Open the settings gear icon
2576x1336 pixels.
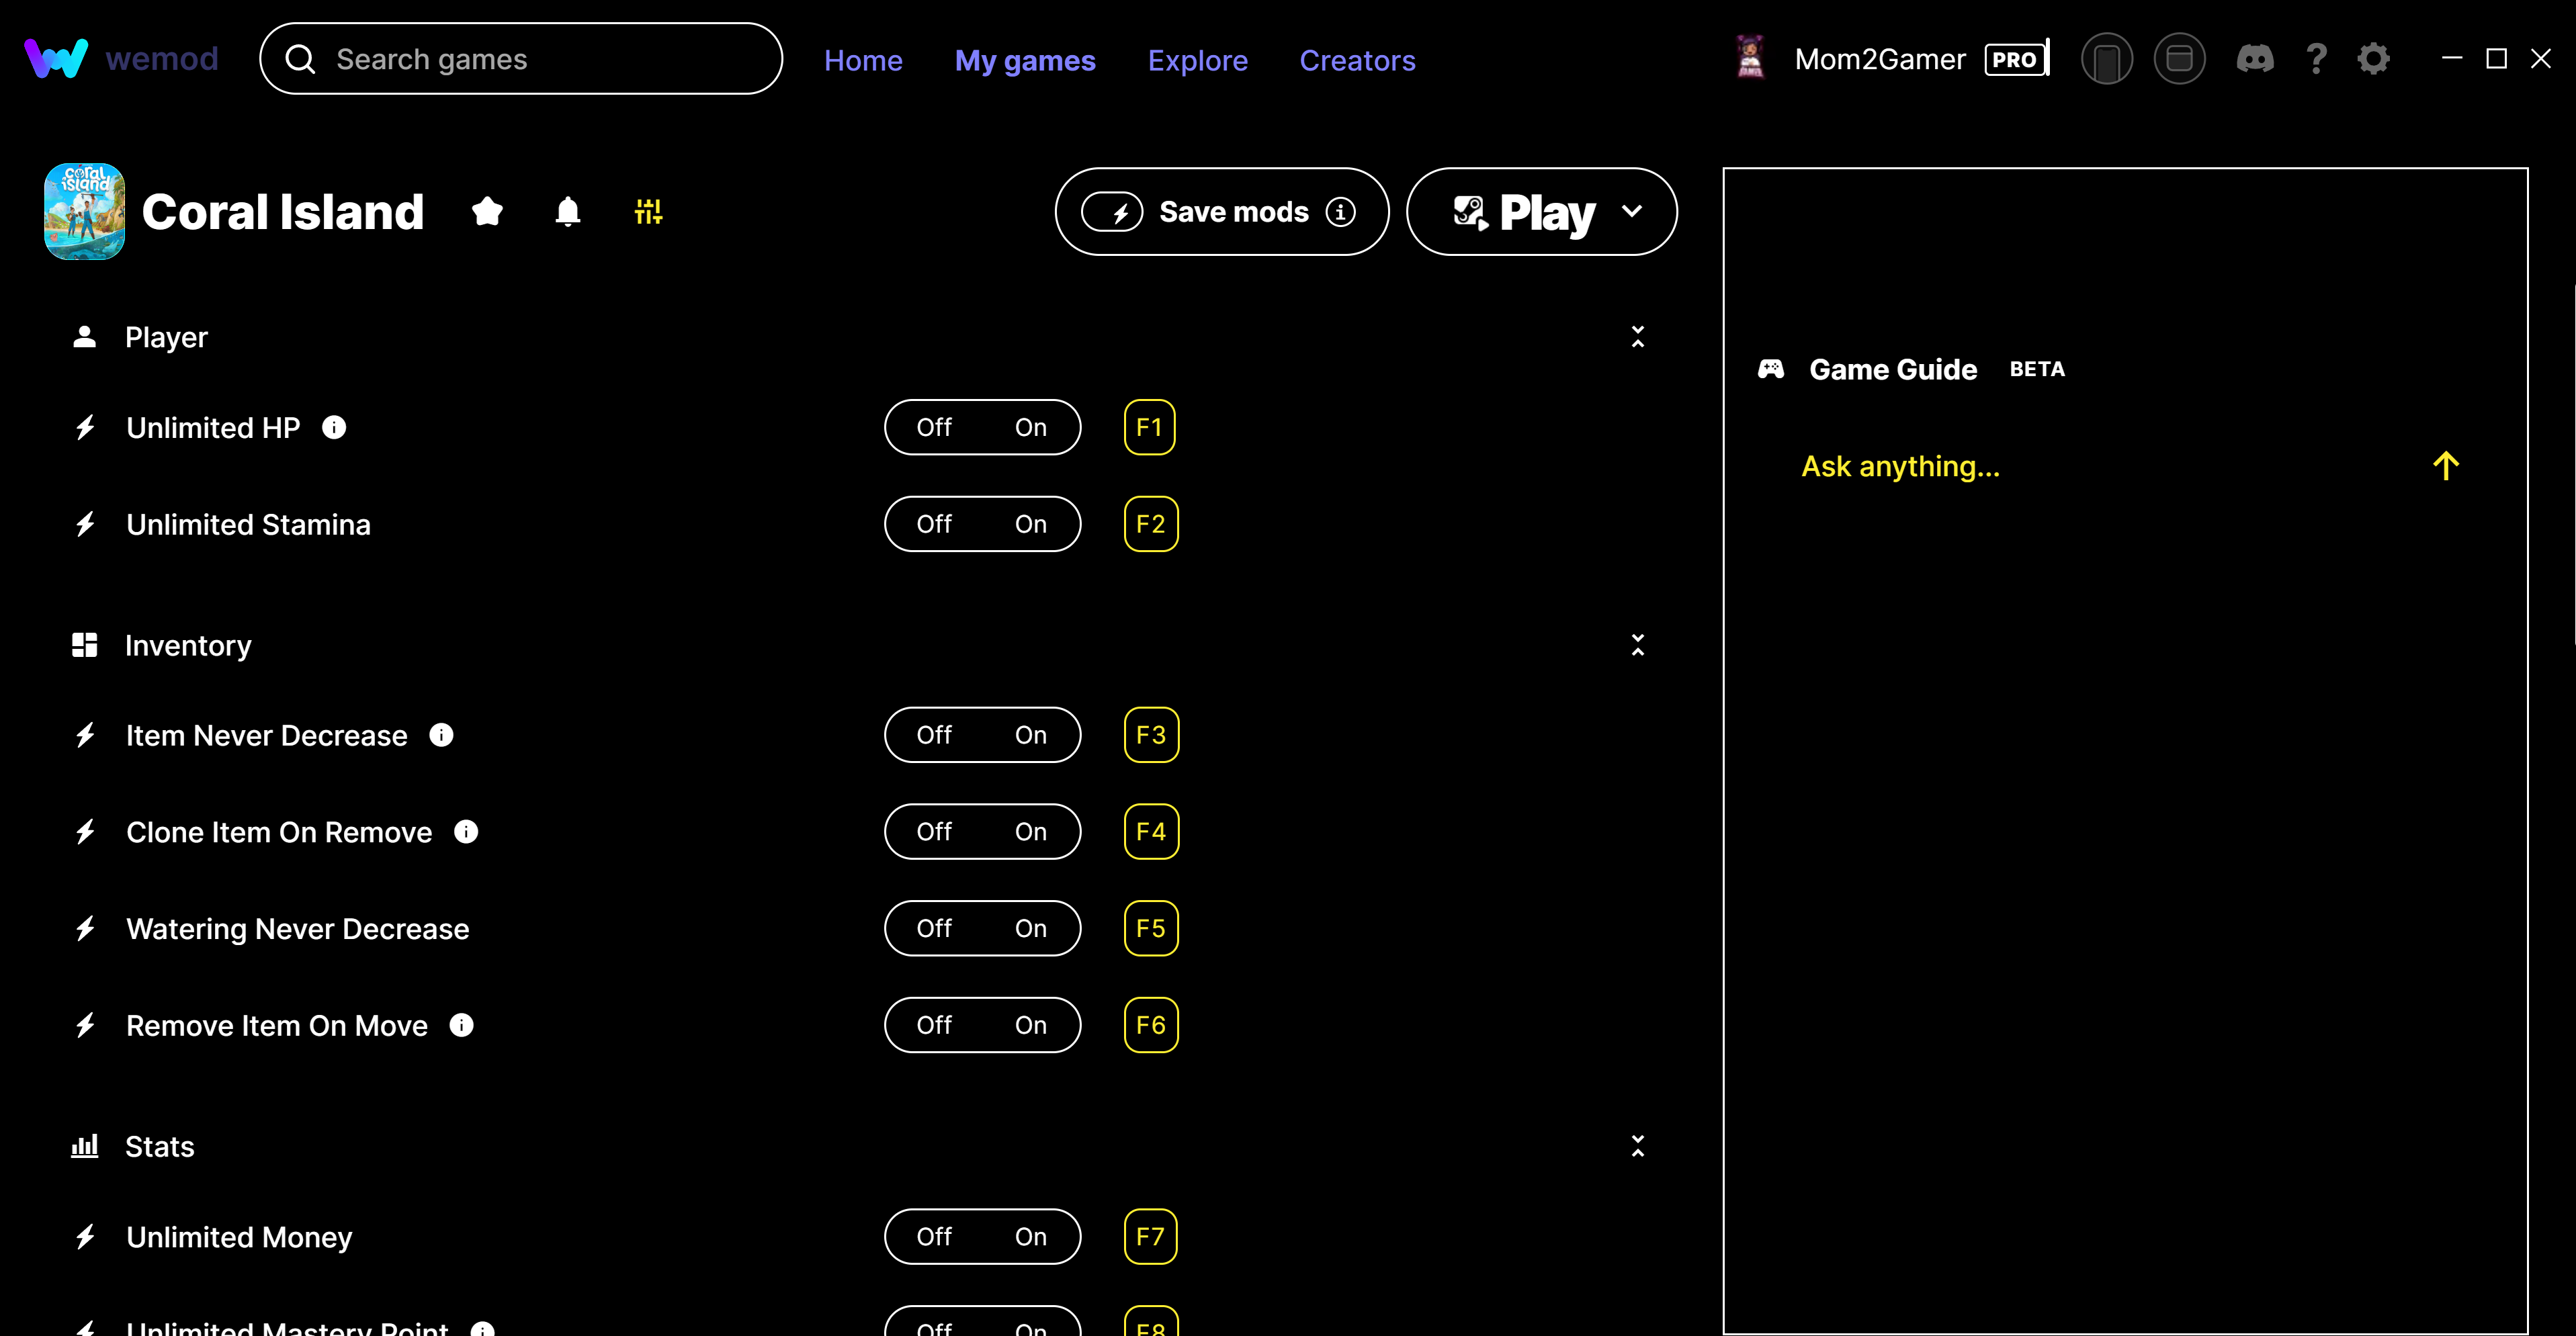pos(2374,59)
